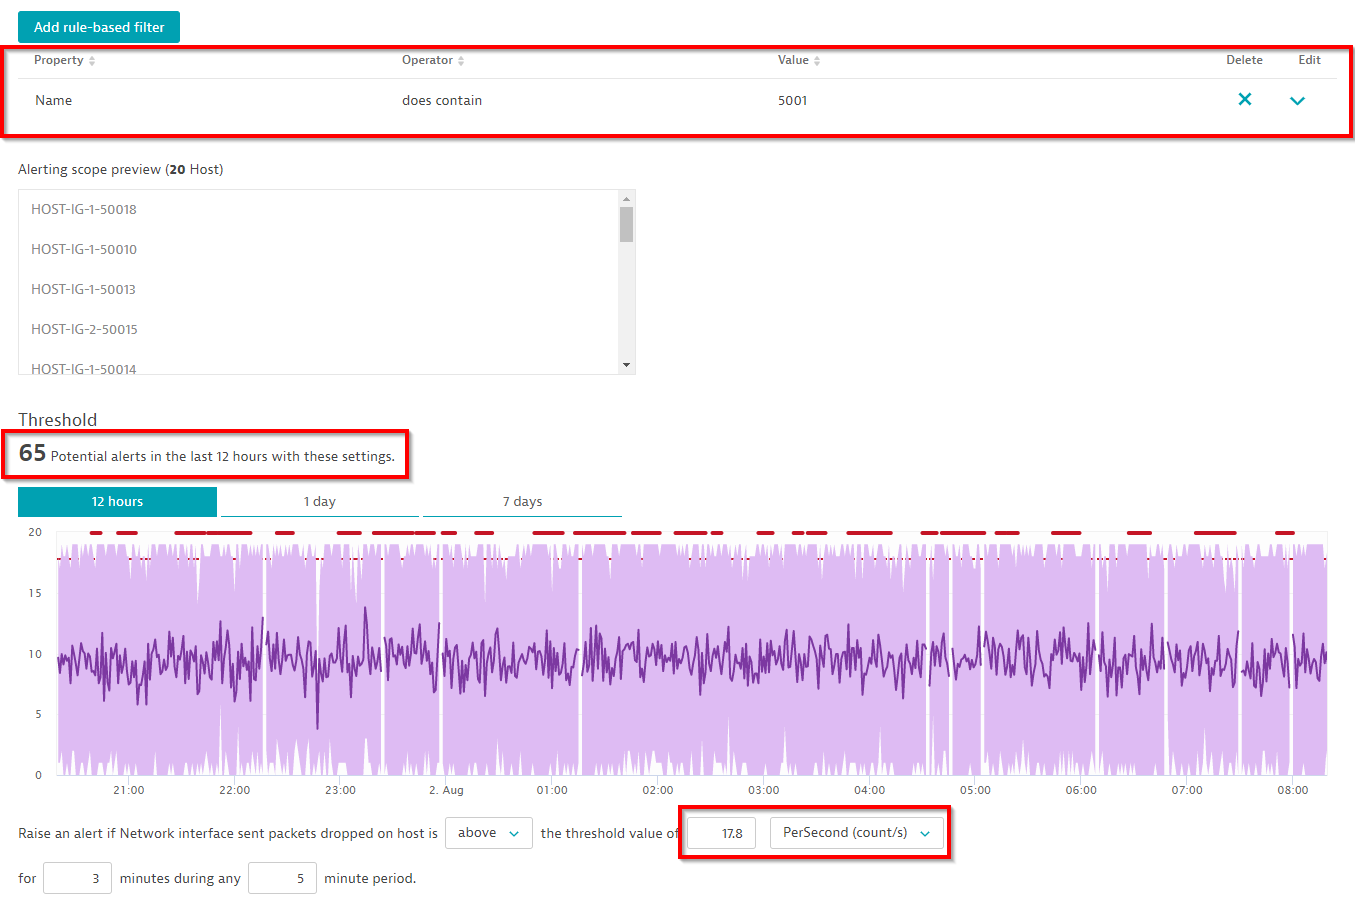Select HOST-IG-1-50018 in scope preview
Viewport: 1355px width, 921px height.
click(84, 209)
